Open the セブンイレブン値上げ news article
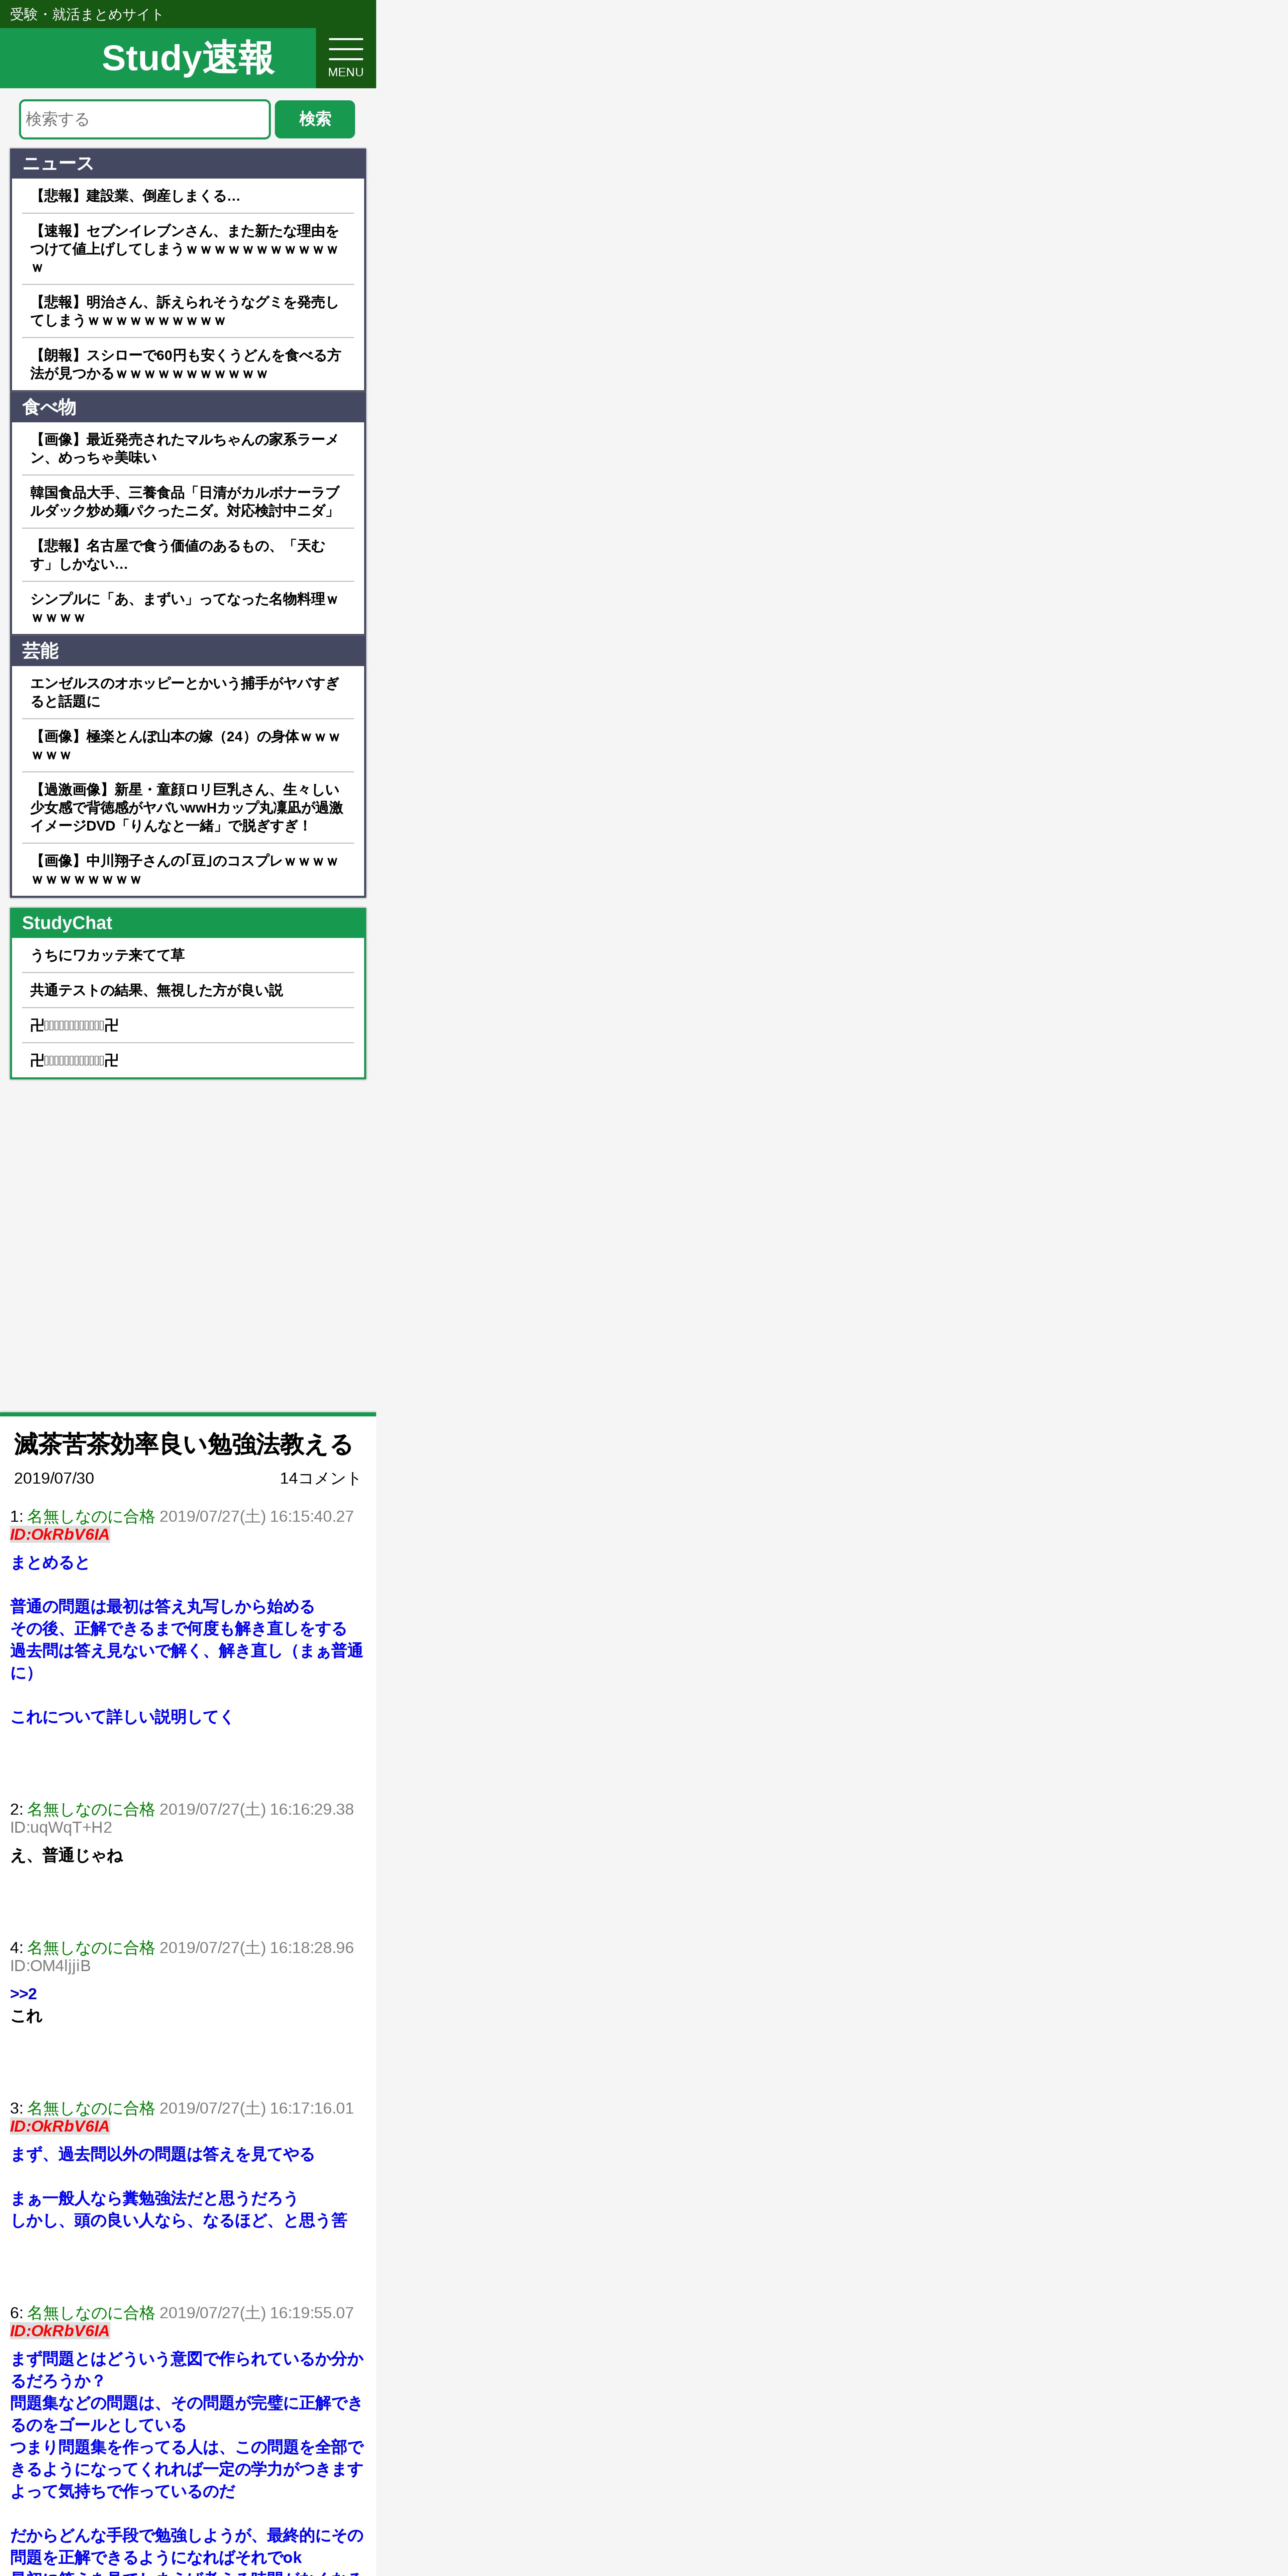The height and width of the screenshot is (2576, 1288). [x=188, y=249]
